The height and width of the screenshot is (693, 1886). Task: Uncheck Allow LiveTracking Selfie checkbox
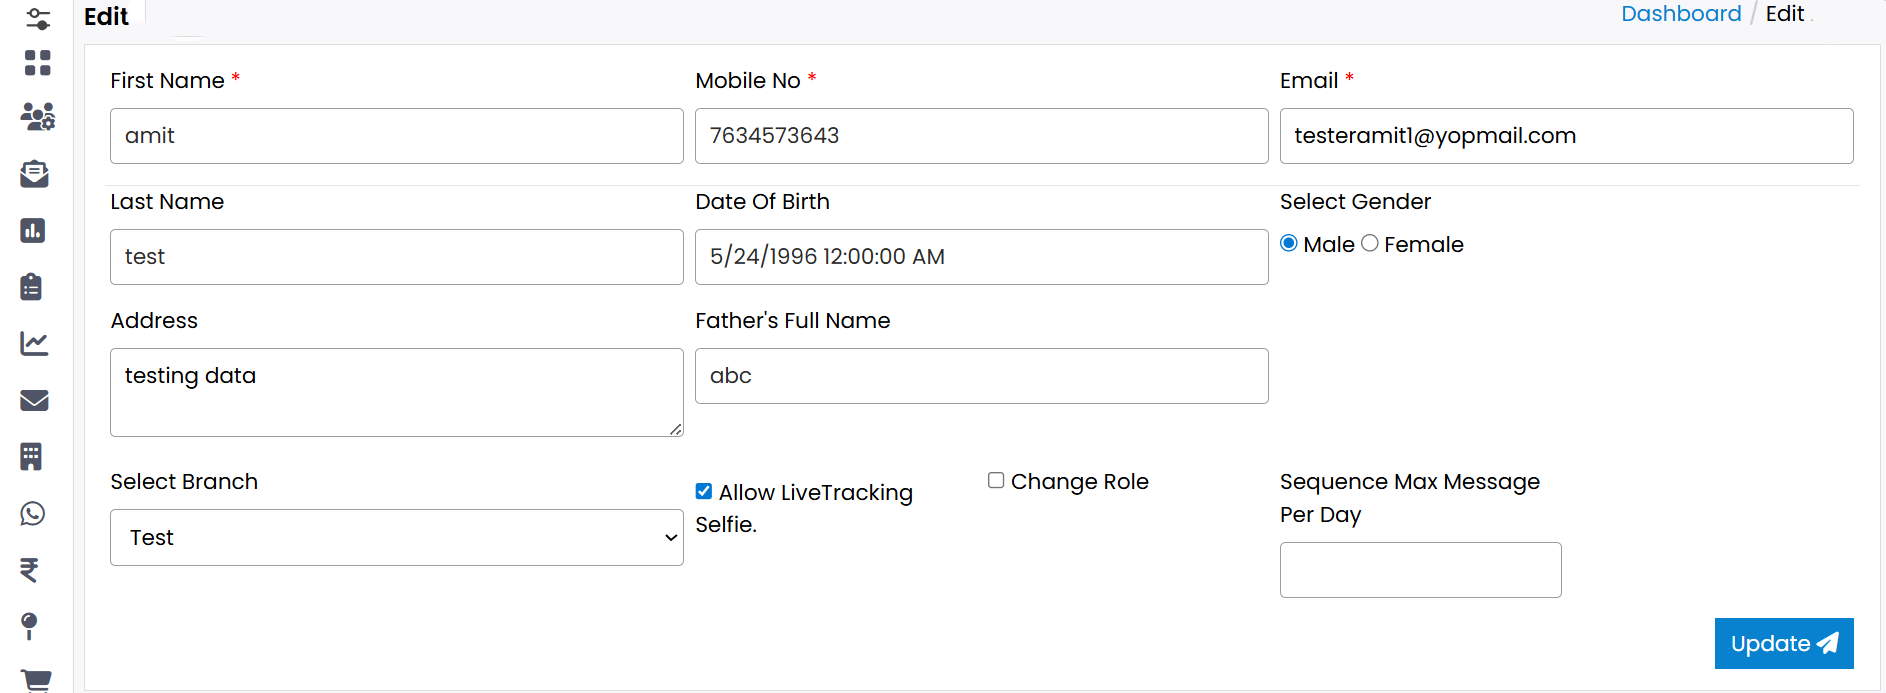click(x=704, y=491)
